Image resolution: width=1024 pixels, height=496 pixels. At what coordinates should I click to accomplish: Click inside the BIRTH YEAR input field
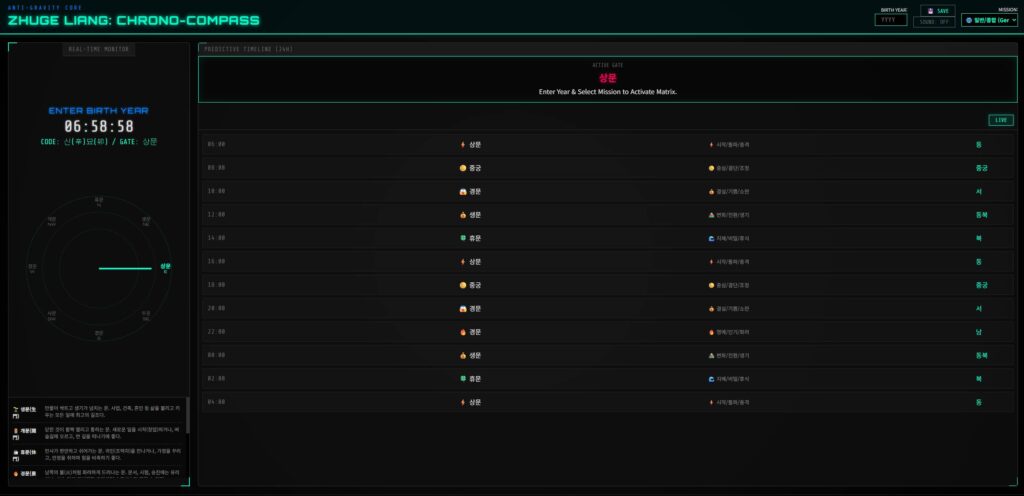pos(891,20)
